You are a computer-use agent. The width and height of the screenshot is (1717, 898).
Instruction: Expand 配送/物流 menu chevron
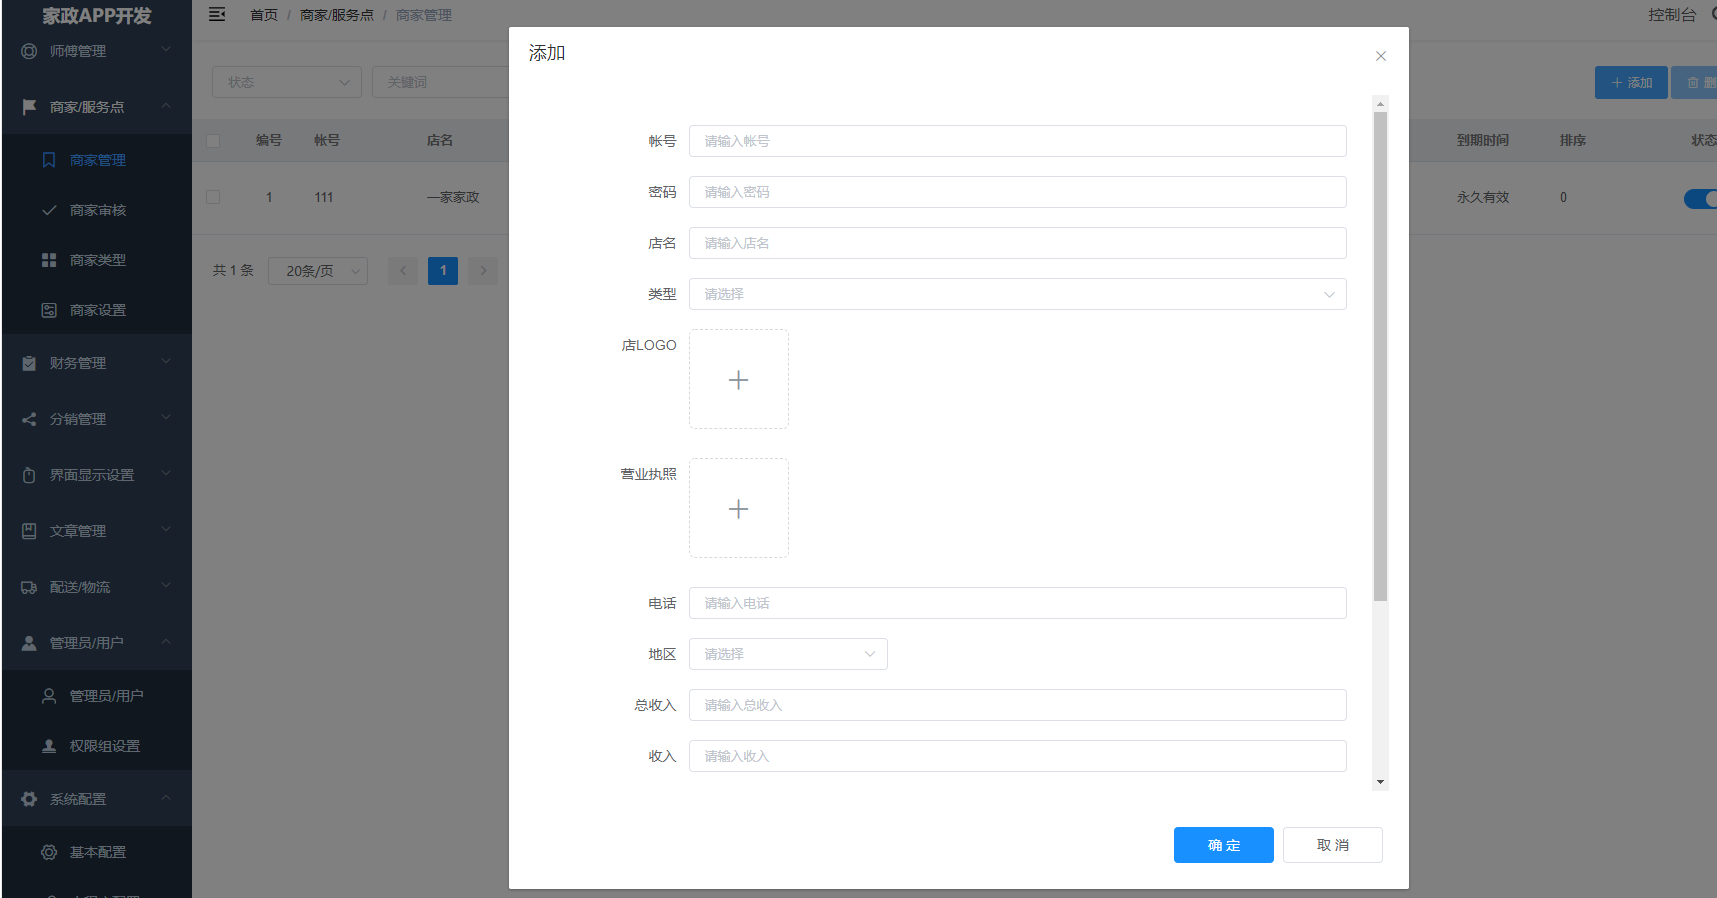(x=166, y=586)
